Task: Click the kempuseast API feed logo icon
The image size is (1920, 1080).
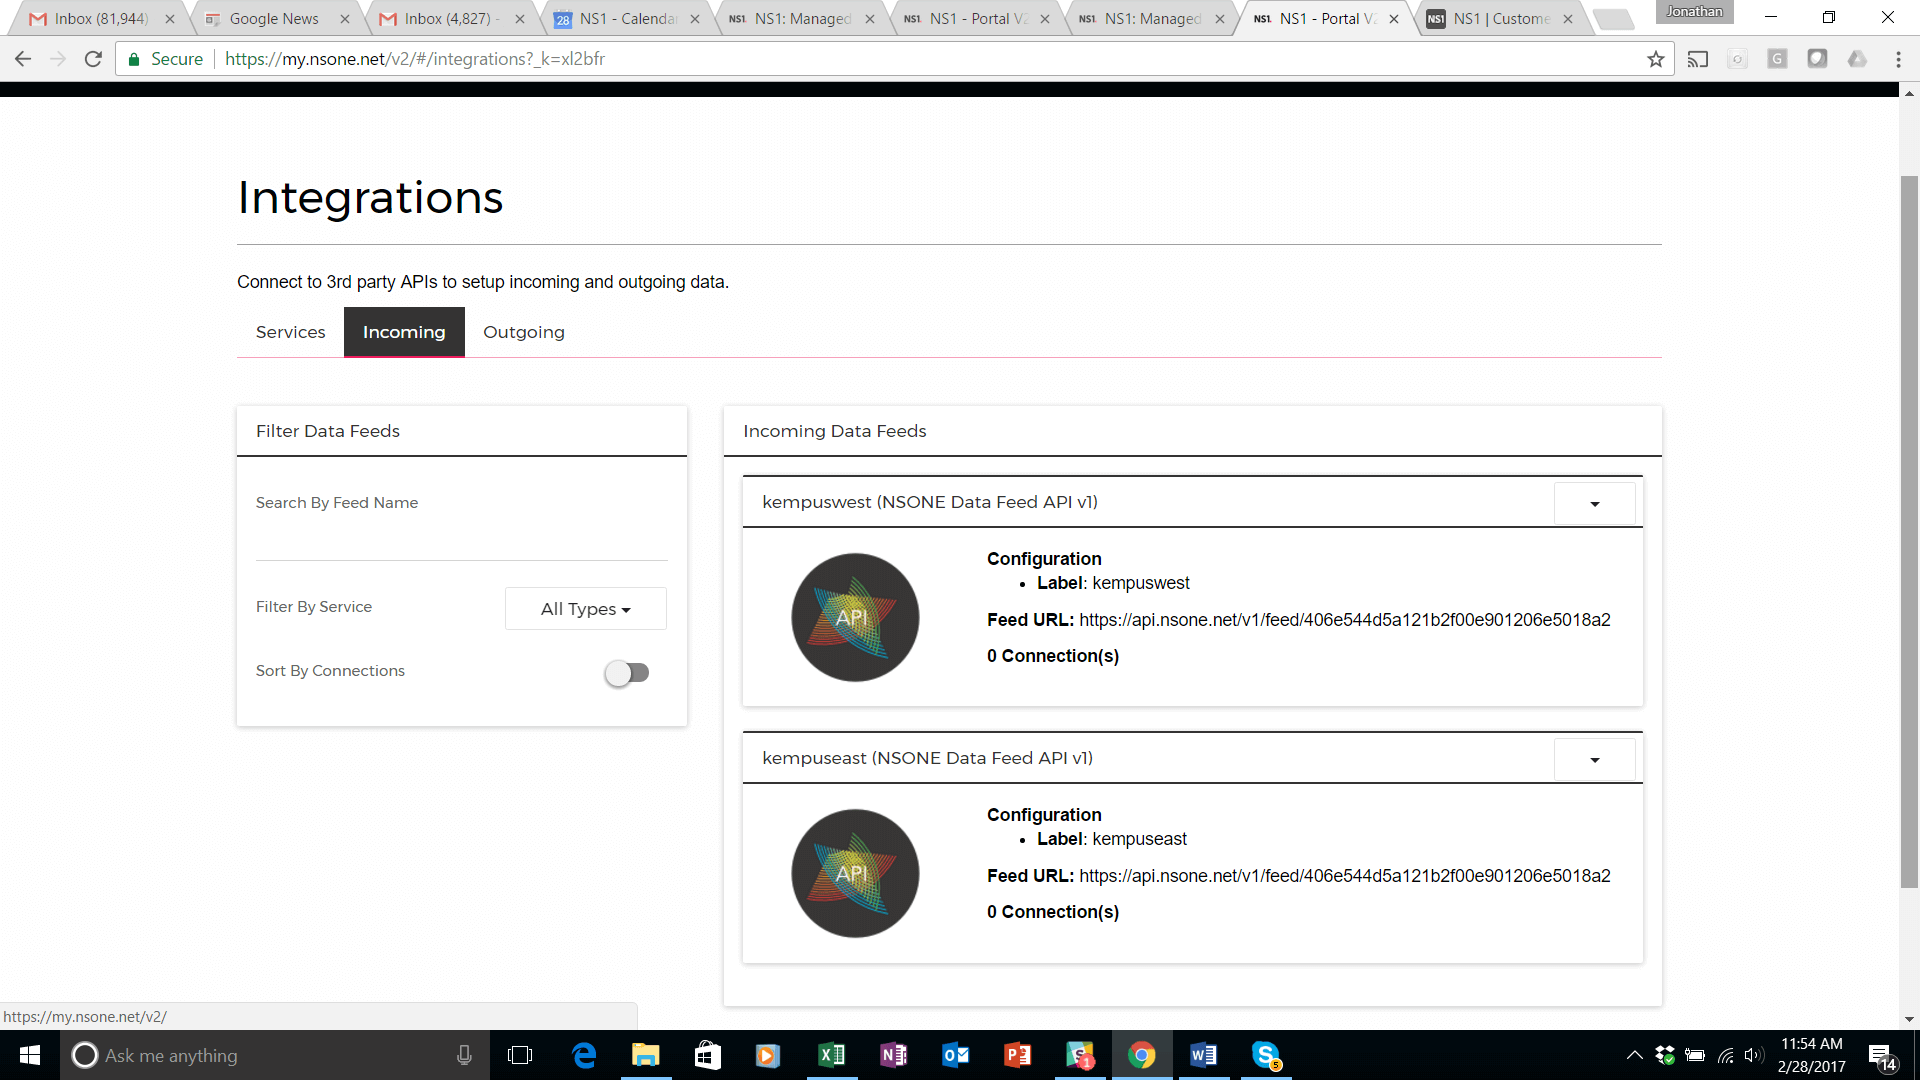Action: click(x=855, y=873)
